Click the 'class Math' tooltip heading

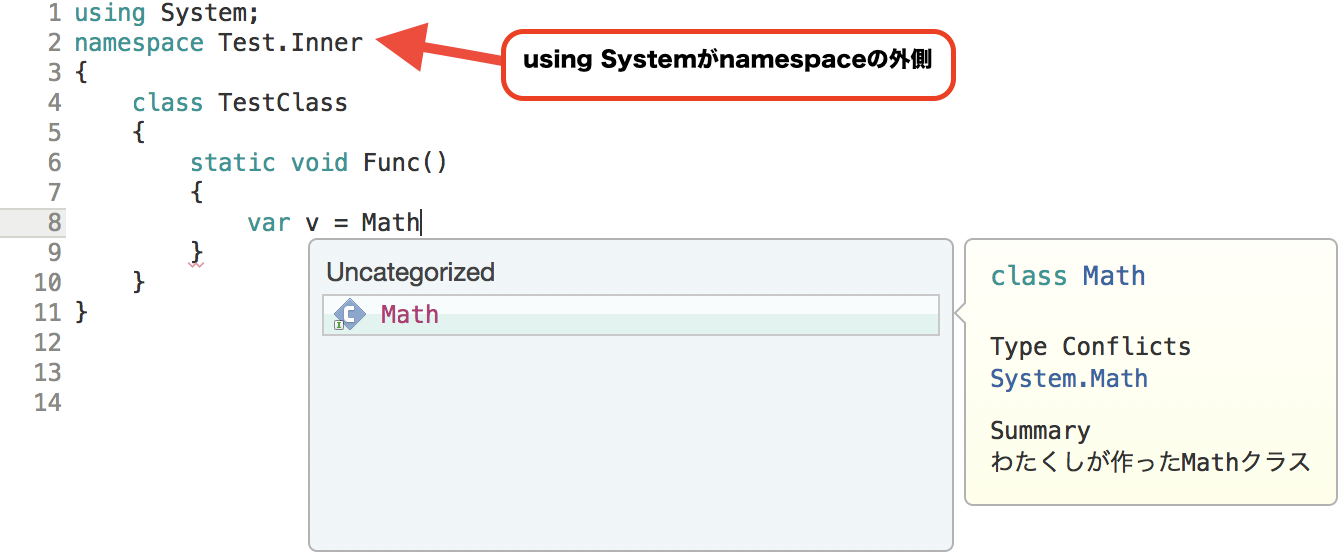[1067, 276]
